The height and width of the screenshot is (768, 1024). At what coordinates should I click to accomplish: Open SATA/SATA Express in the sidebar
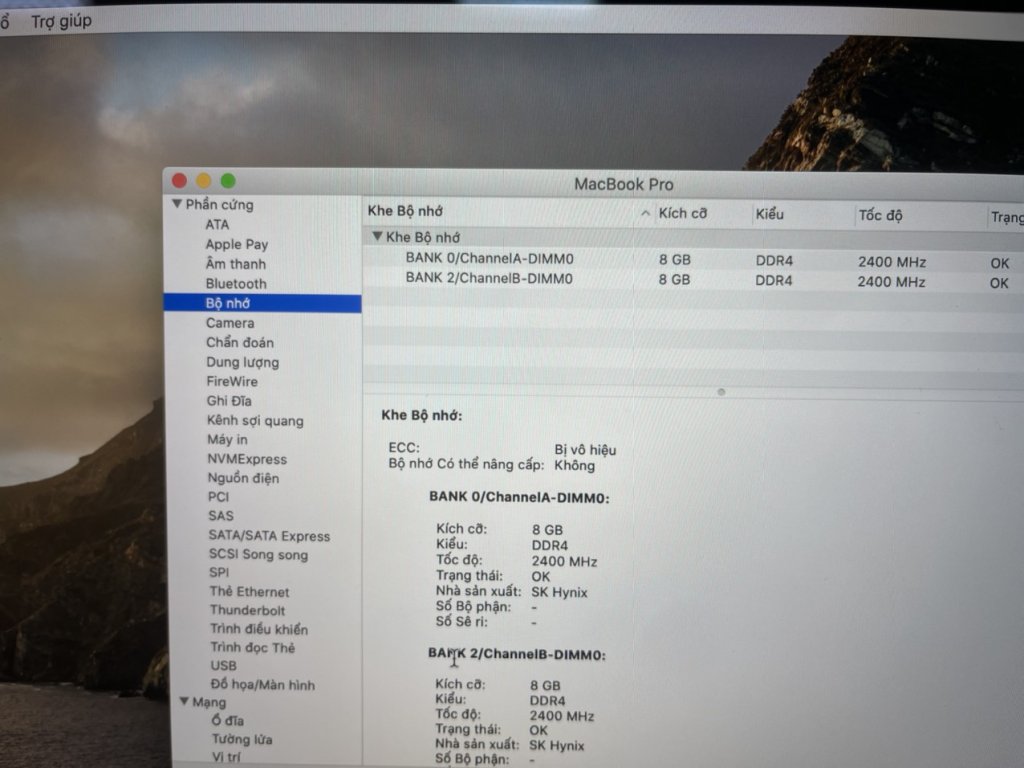pos(269,536)
